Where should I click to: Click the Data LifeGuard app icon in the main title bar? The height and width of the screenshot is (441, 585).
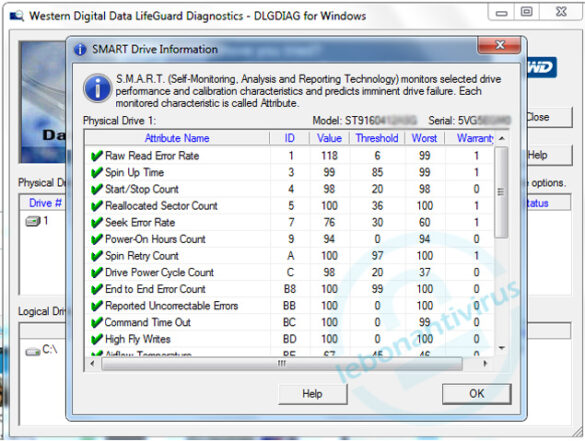tap(17, 16)
